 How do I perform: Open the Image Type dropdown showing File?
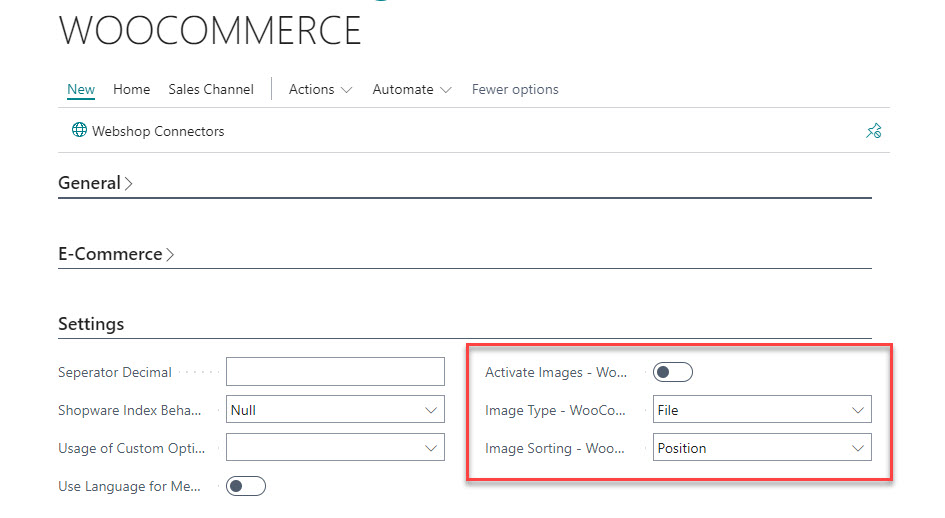[x=762, y=410]
